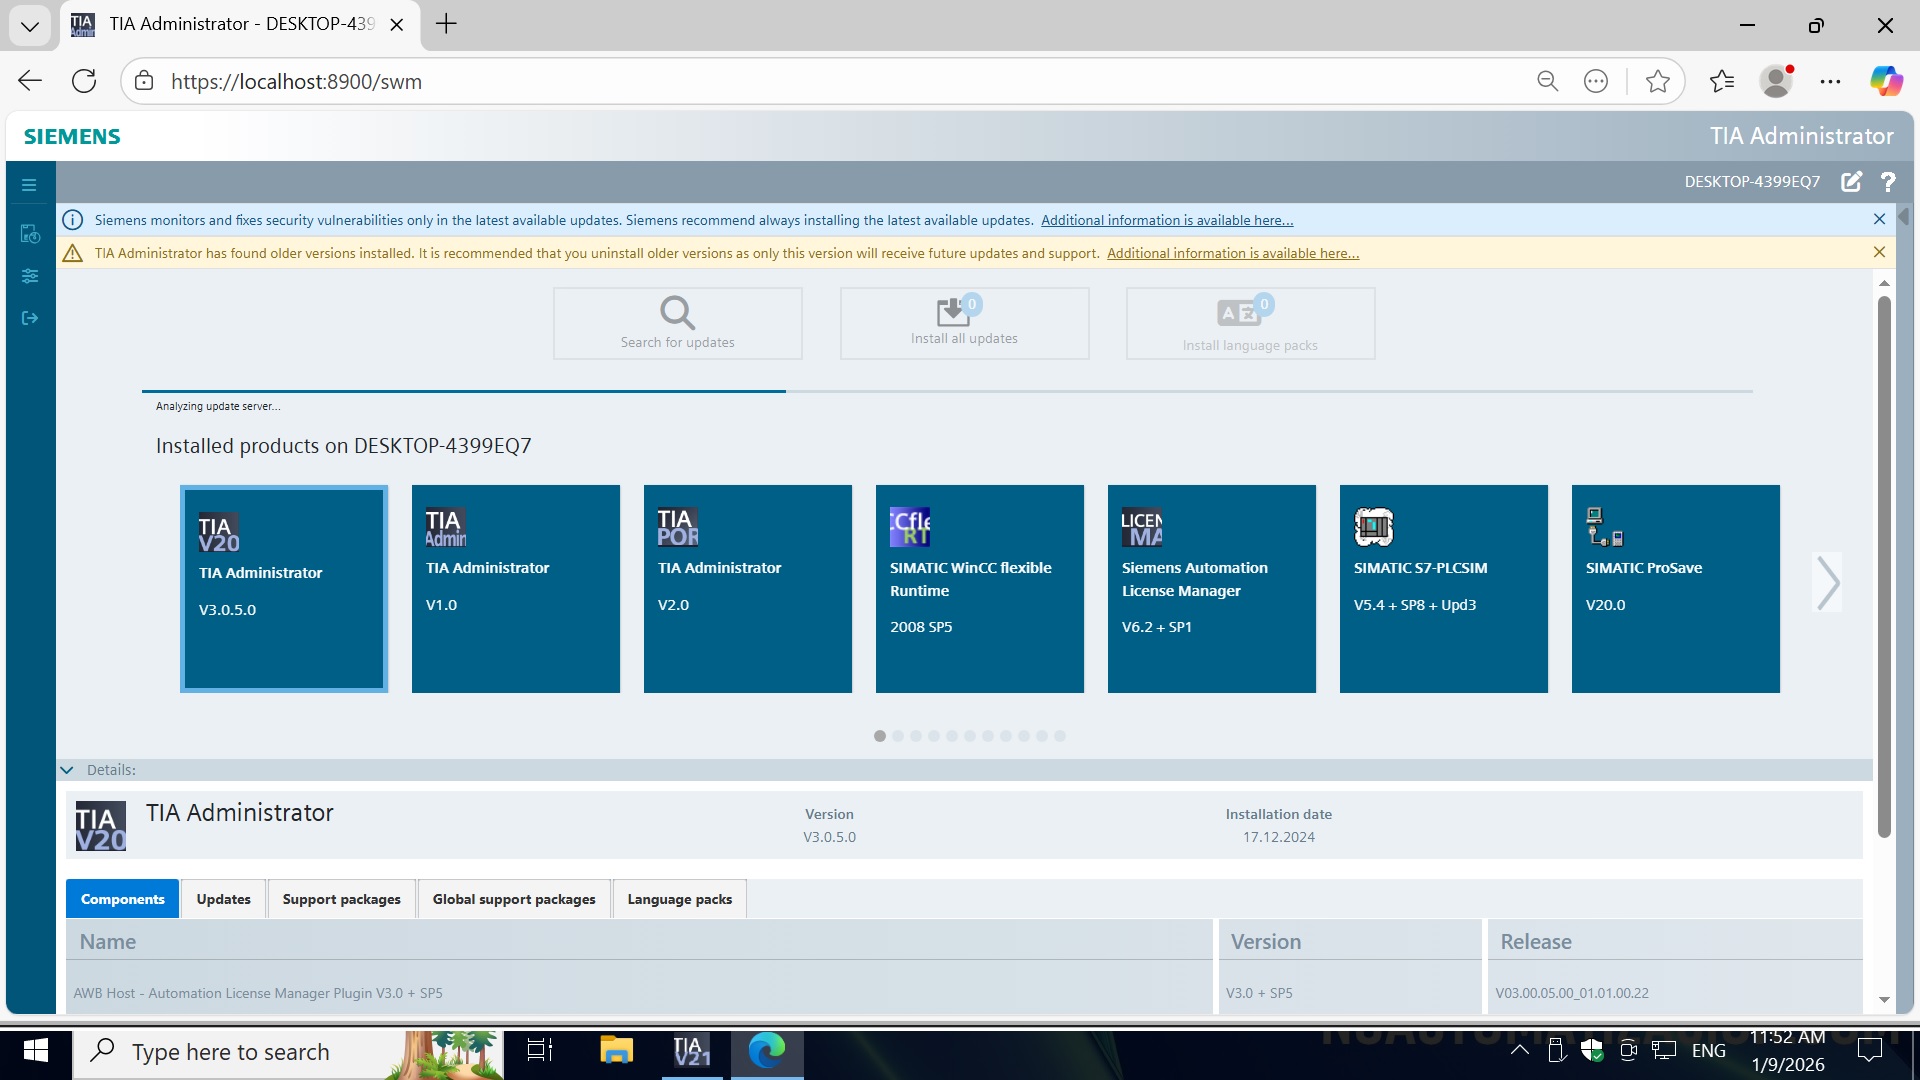Switch to the Global support packages tab
The height and width of the screenshot is (1080, 1920).
pyautogui.click(x=514, y=899)
